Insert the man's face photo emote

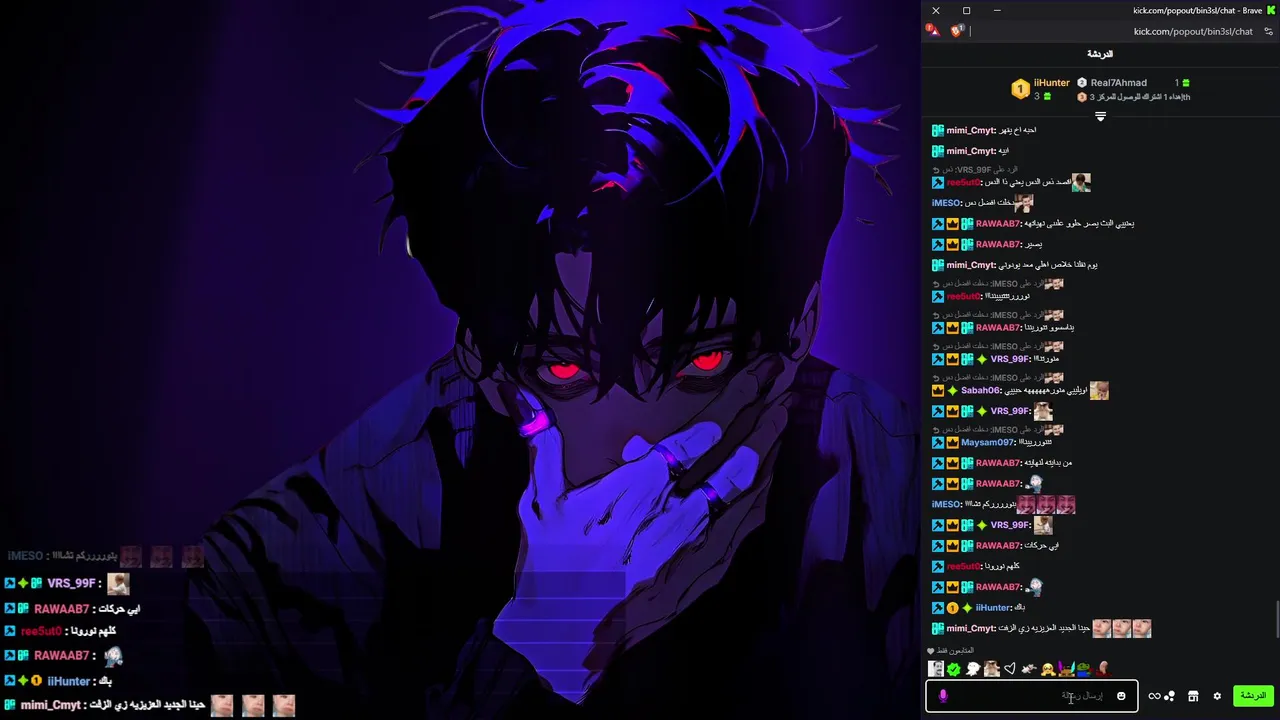tap(992, 669)
